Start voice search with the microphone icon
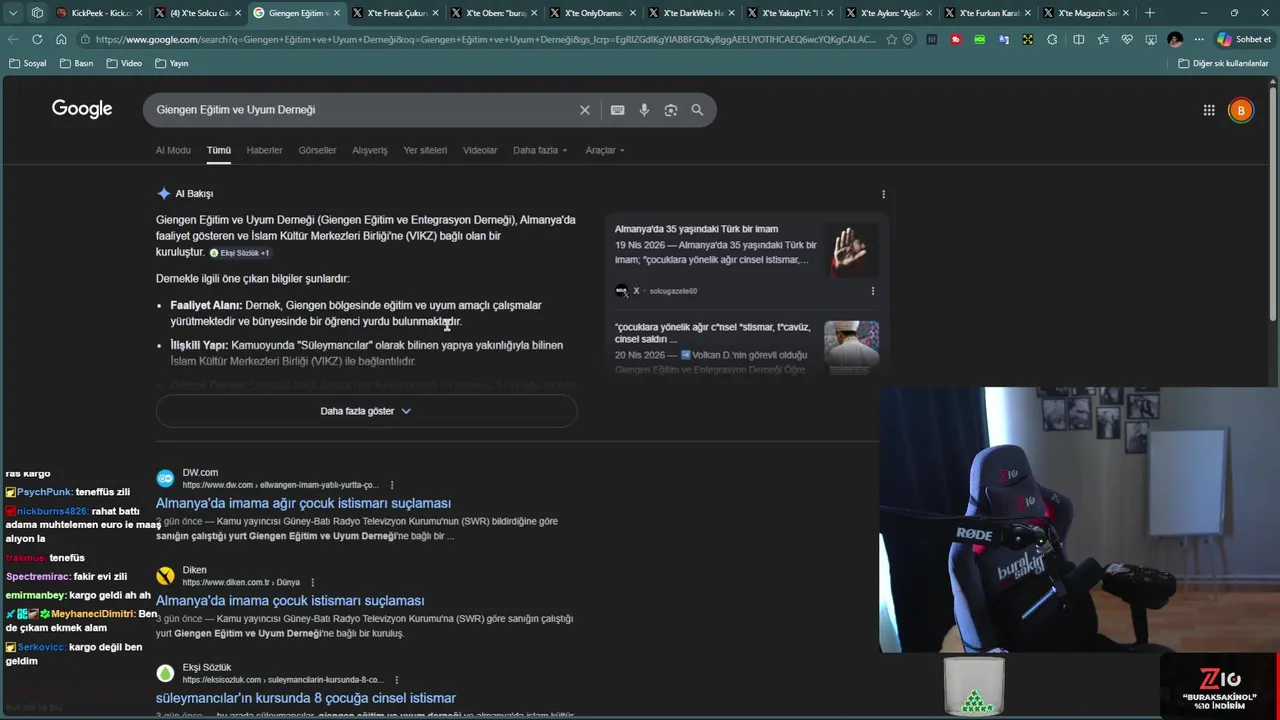The width and height of the screenshot is (1280, 720). point(644,110)
